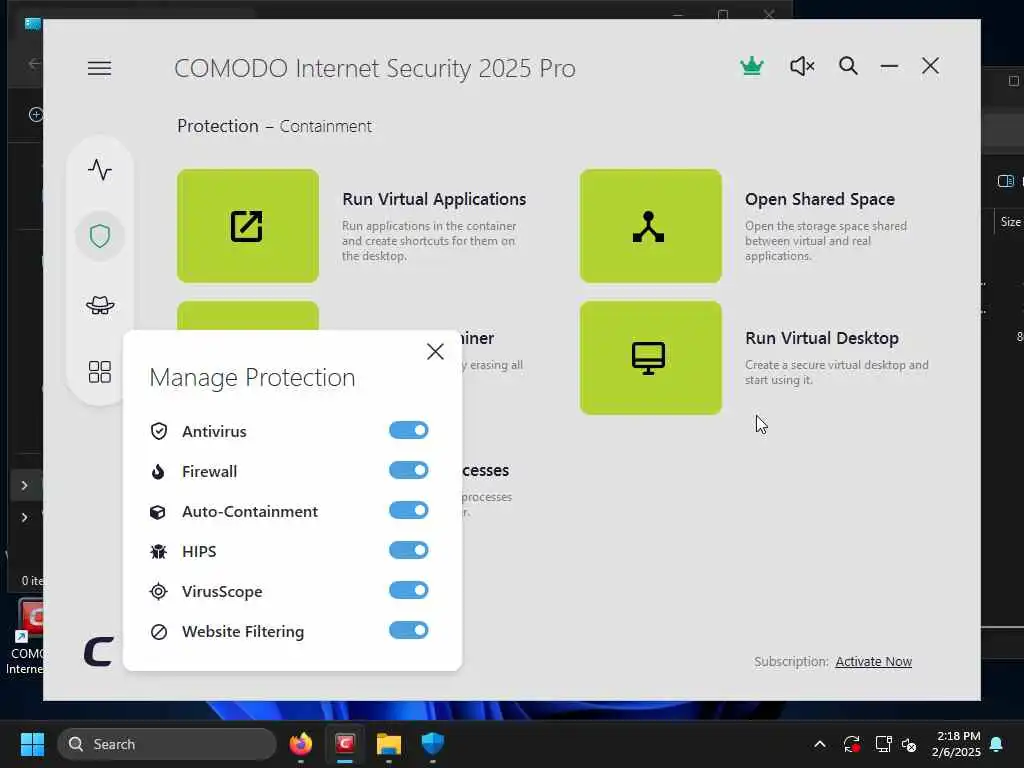1024x768 pixels.
Task: Turn off the Firewall switch
Action: click(409, 470)
